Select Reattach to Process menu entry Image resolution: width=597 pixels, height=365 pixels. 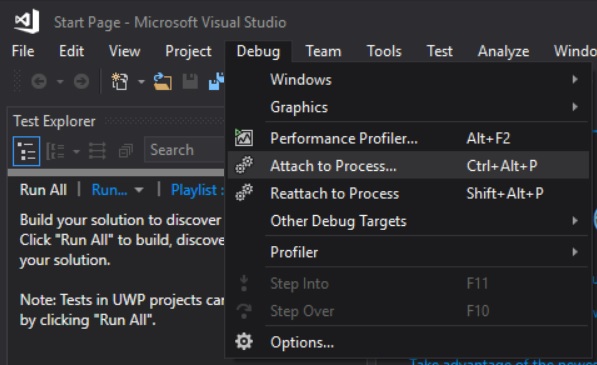pyautogui.click(x=408, y=193)
